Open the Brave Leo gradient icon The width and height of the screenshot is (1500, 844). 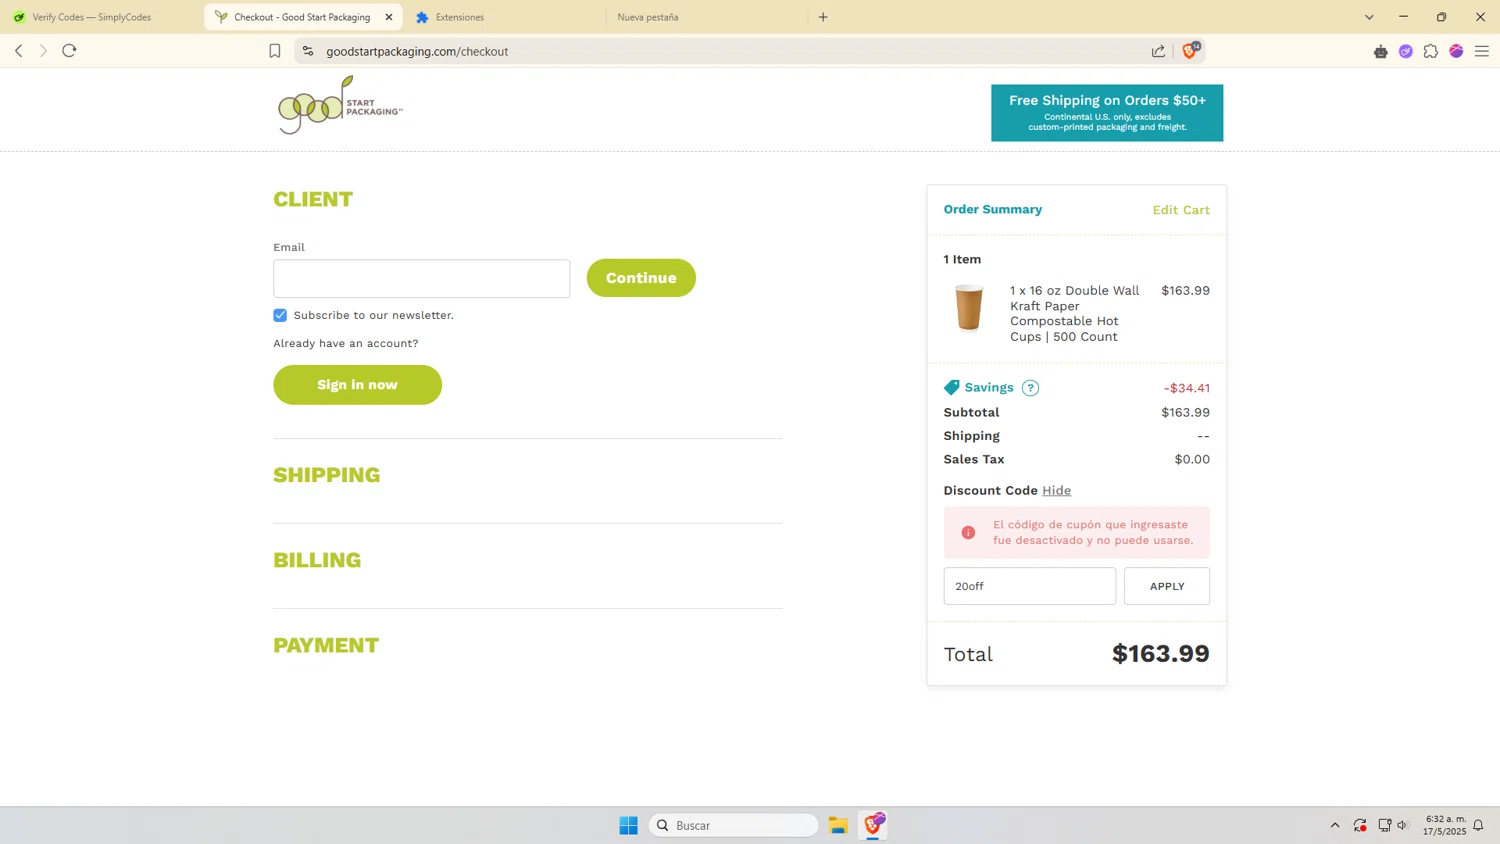click(x=1456, y=51)
